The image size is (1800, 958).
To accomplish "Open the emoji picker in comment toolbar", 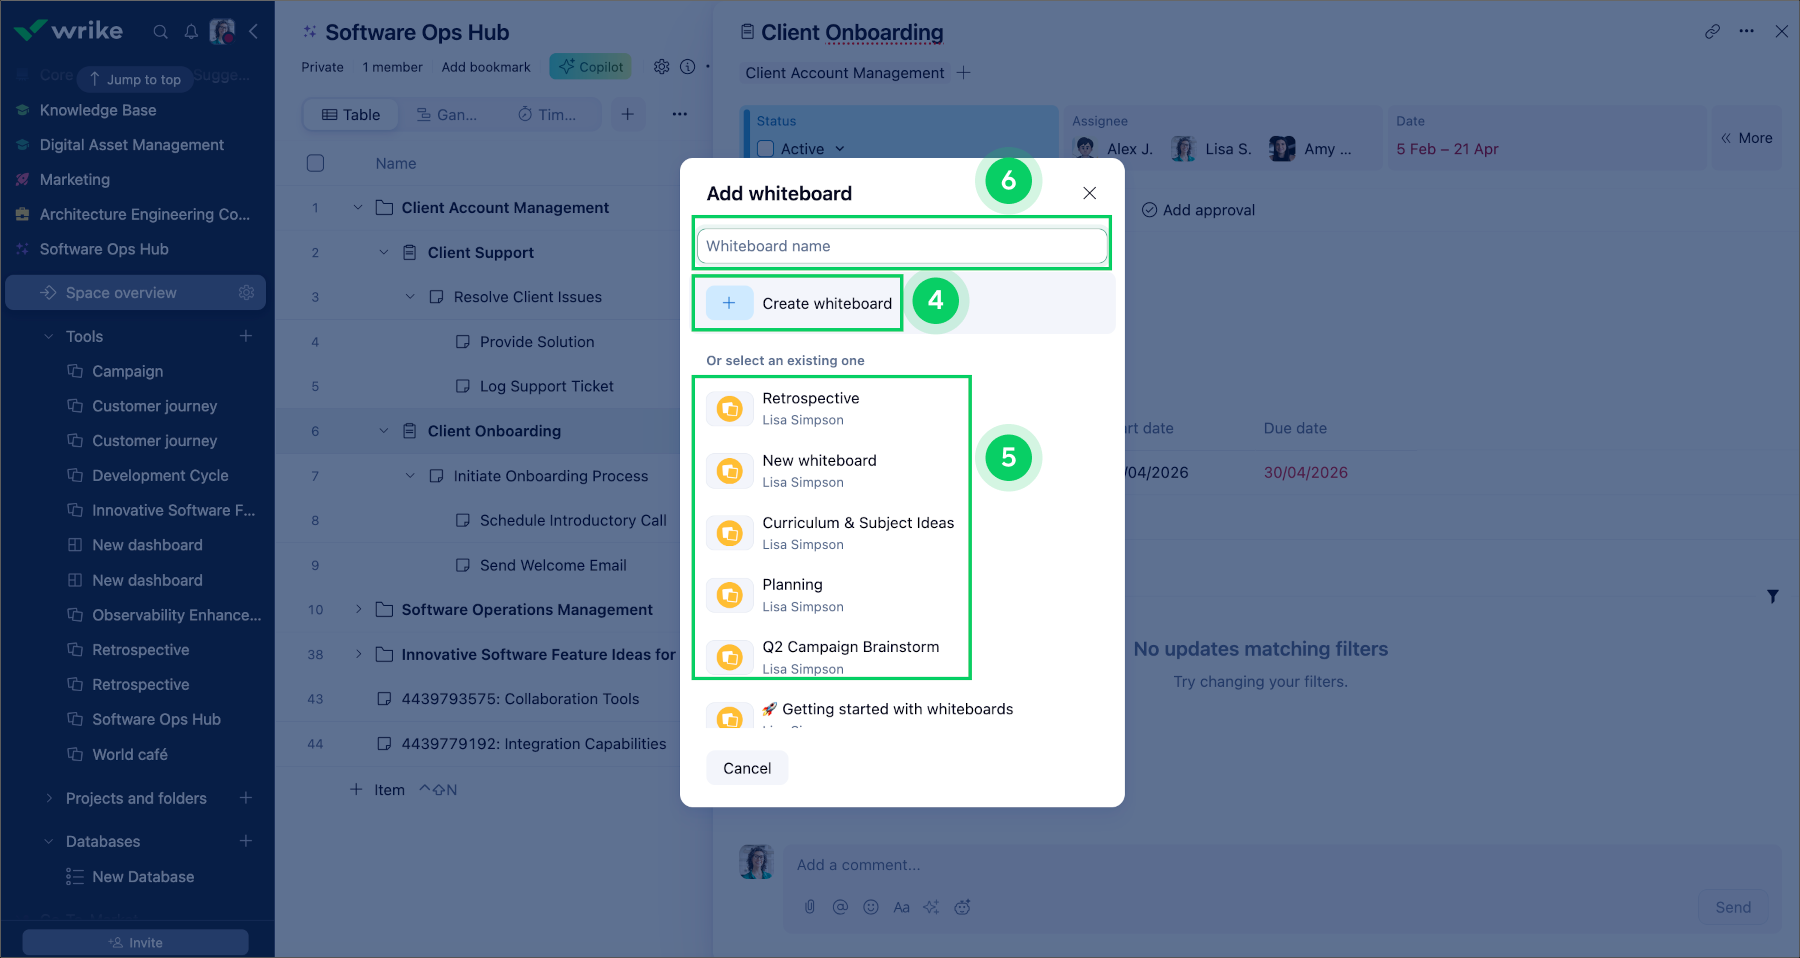I will (871, 907).
